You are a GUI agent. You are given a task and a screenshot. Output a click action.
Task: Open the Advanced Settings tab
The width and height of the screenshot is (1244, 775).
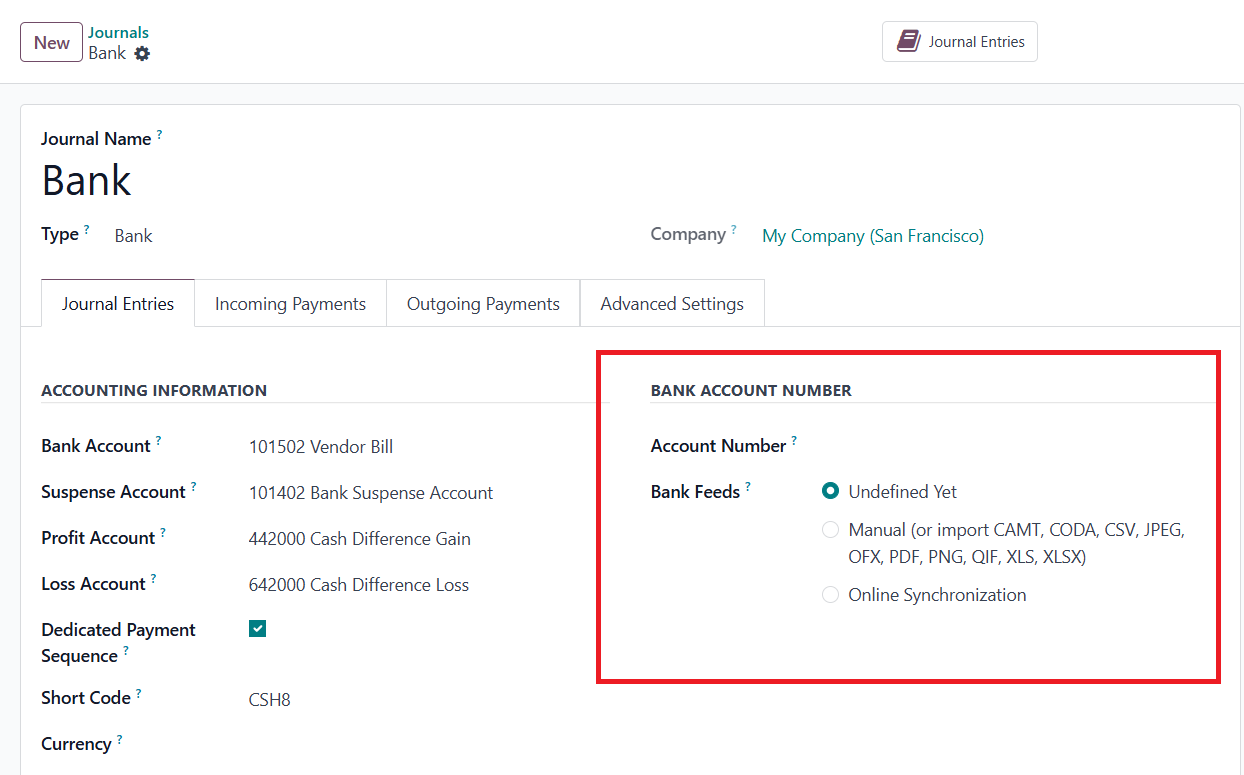click(x=672, y=304)
